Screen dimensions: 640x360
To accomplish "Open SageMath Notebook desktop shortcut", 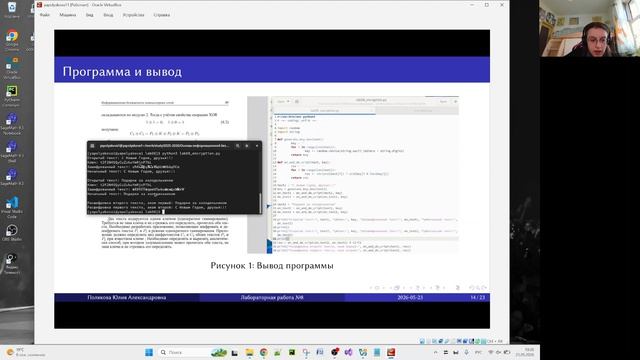I will coord(12,124).
